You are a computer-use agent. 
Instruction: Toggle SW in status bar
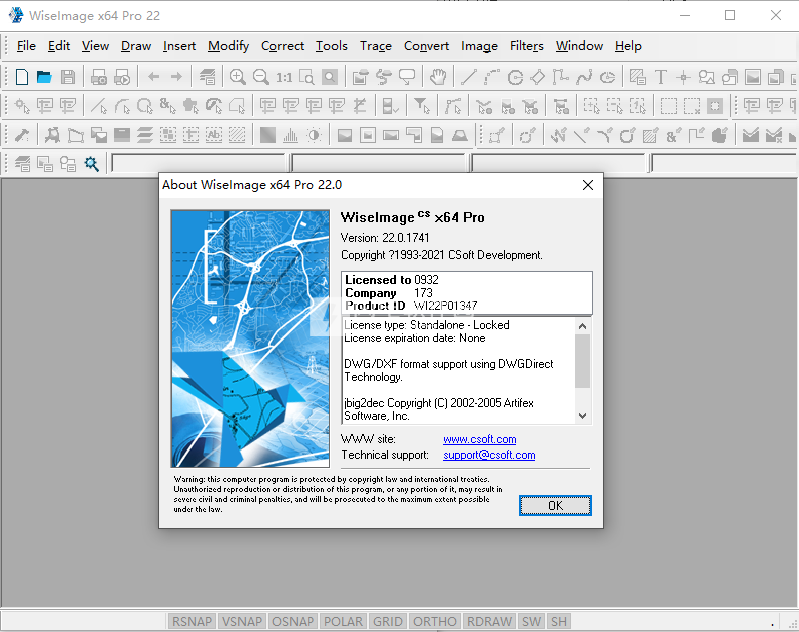(x=531, y=622)
